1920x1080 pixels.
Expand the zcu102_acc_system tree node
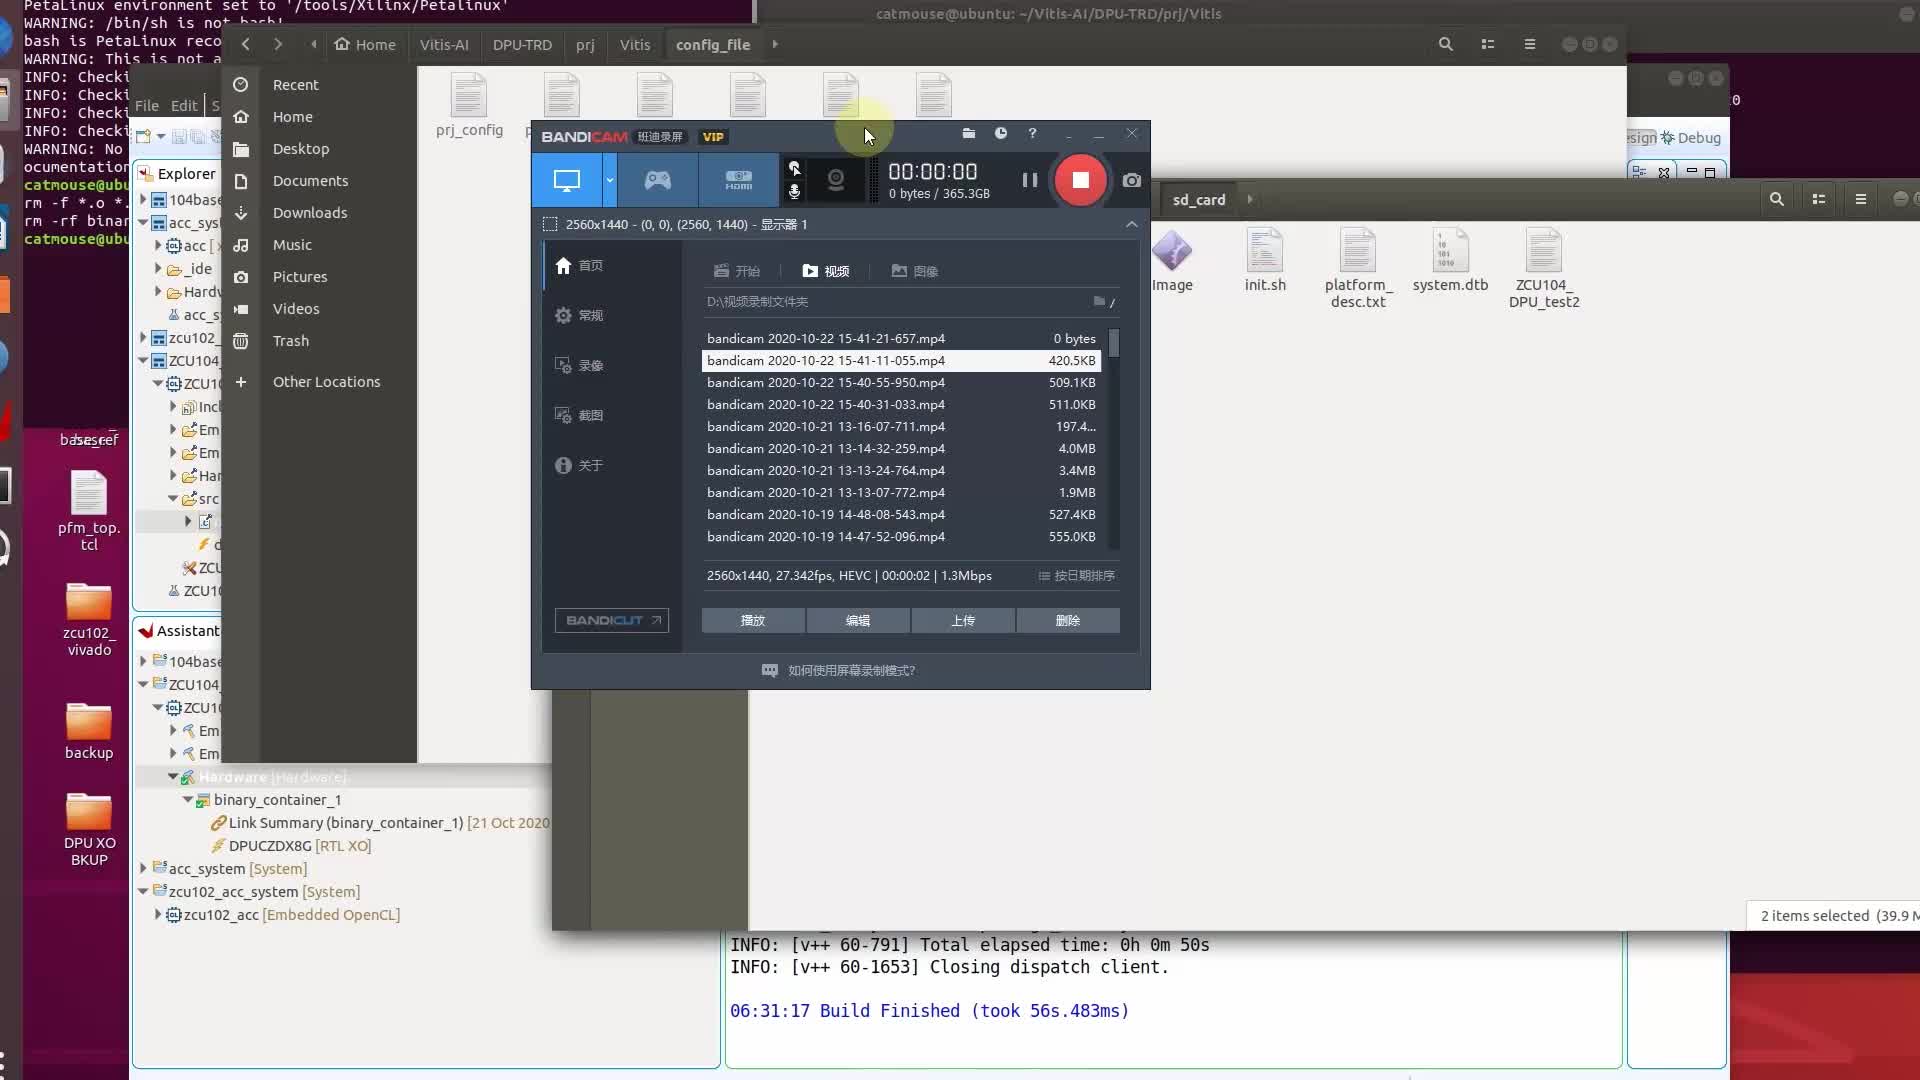(x=142, y=891)
